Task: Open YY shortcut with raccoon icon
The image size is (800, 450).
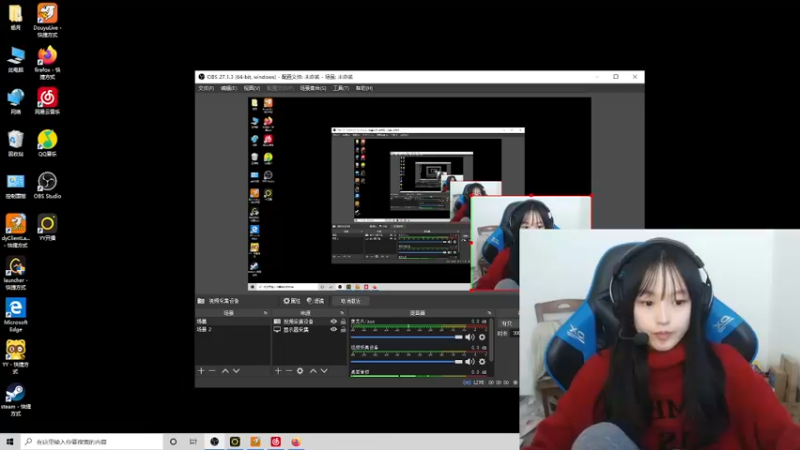Action: [16, 358]
